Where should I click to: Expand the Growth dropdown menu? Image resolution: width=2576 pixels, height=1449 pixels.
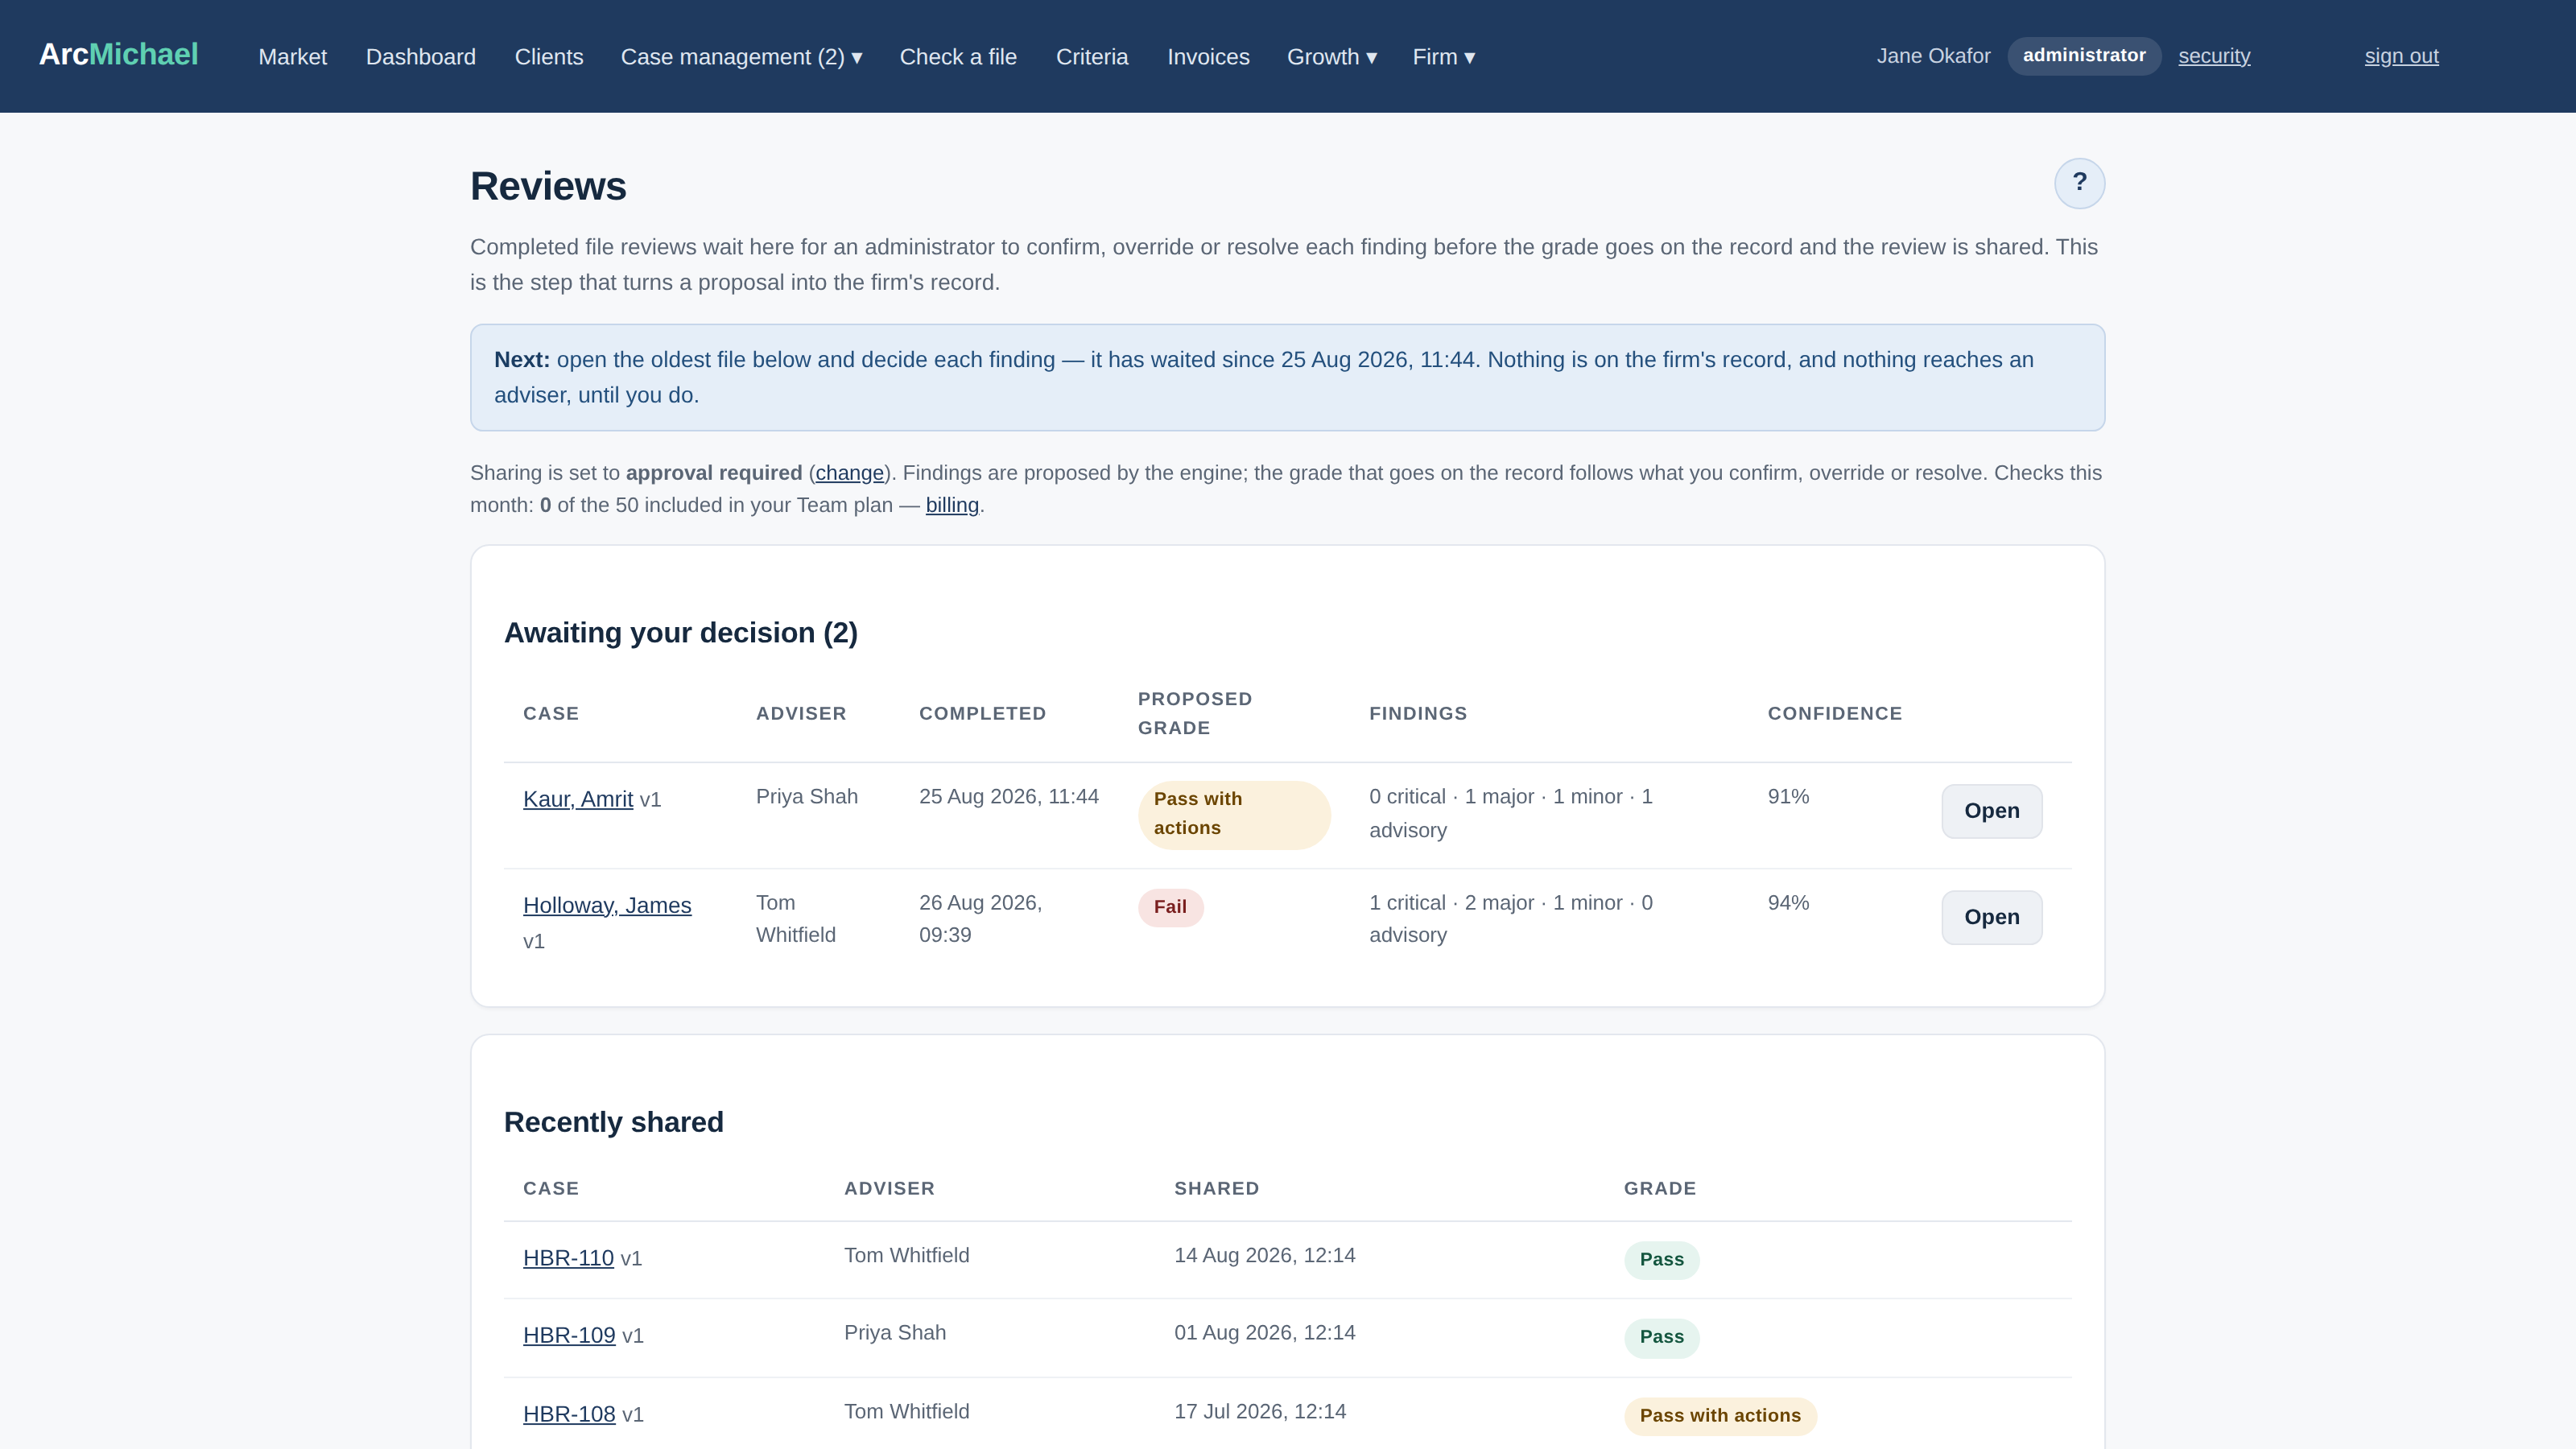click(1332, 57)
